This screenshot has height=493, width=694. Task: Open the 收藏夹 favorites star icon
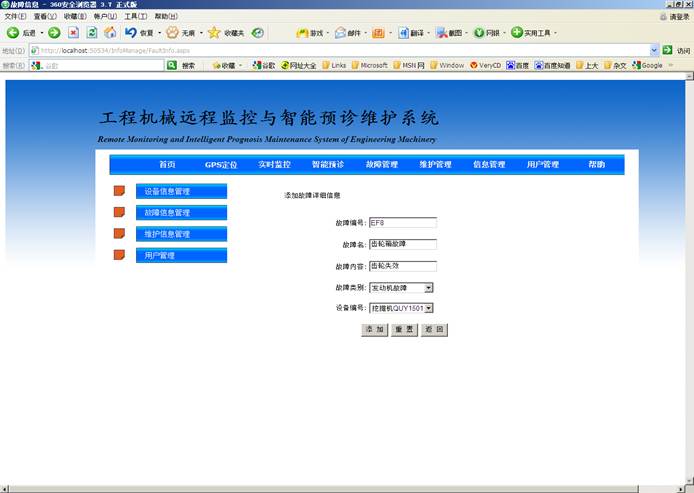214,33
